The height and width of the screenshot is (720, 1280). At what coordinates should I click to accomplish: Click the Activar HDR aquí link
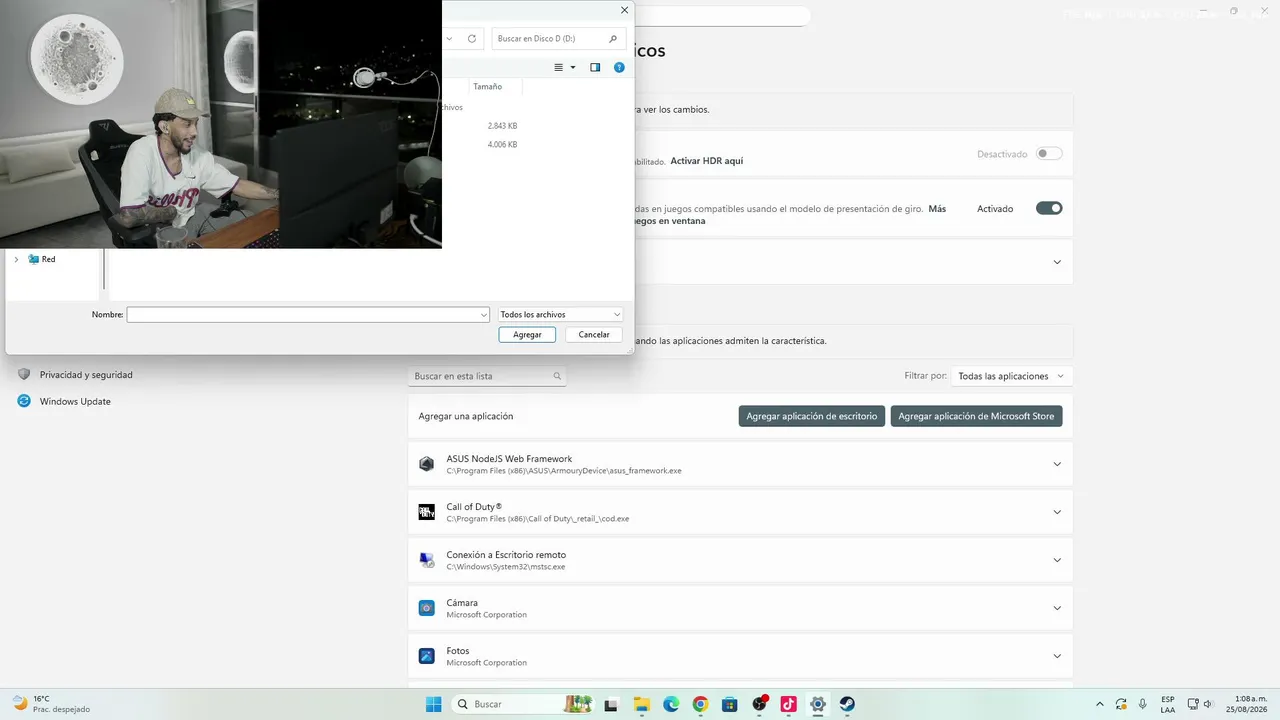coord(706,160)
